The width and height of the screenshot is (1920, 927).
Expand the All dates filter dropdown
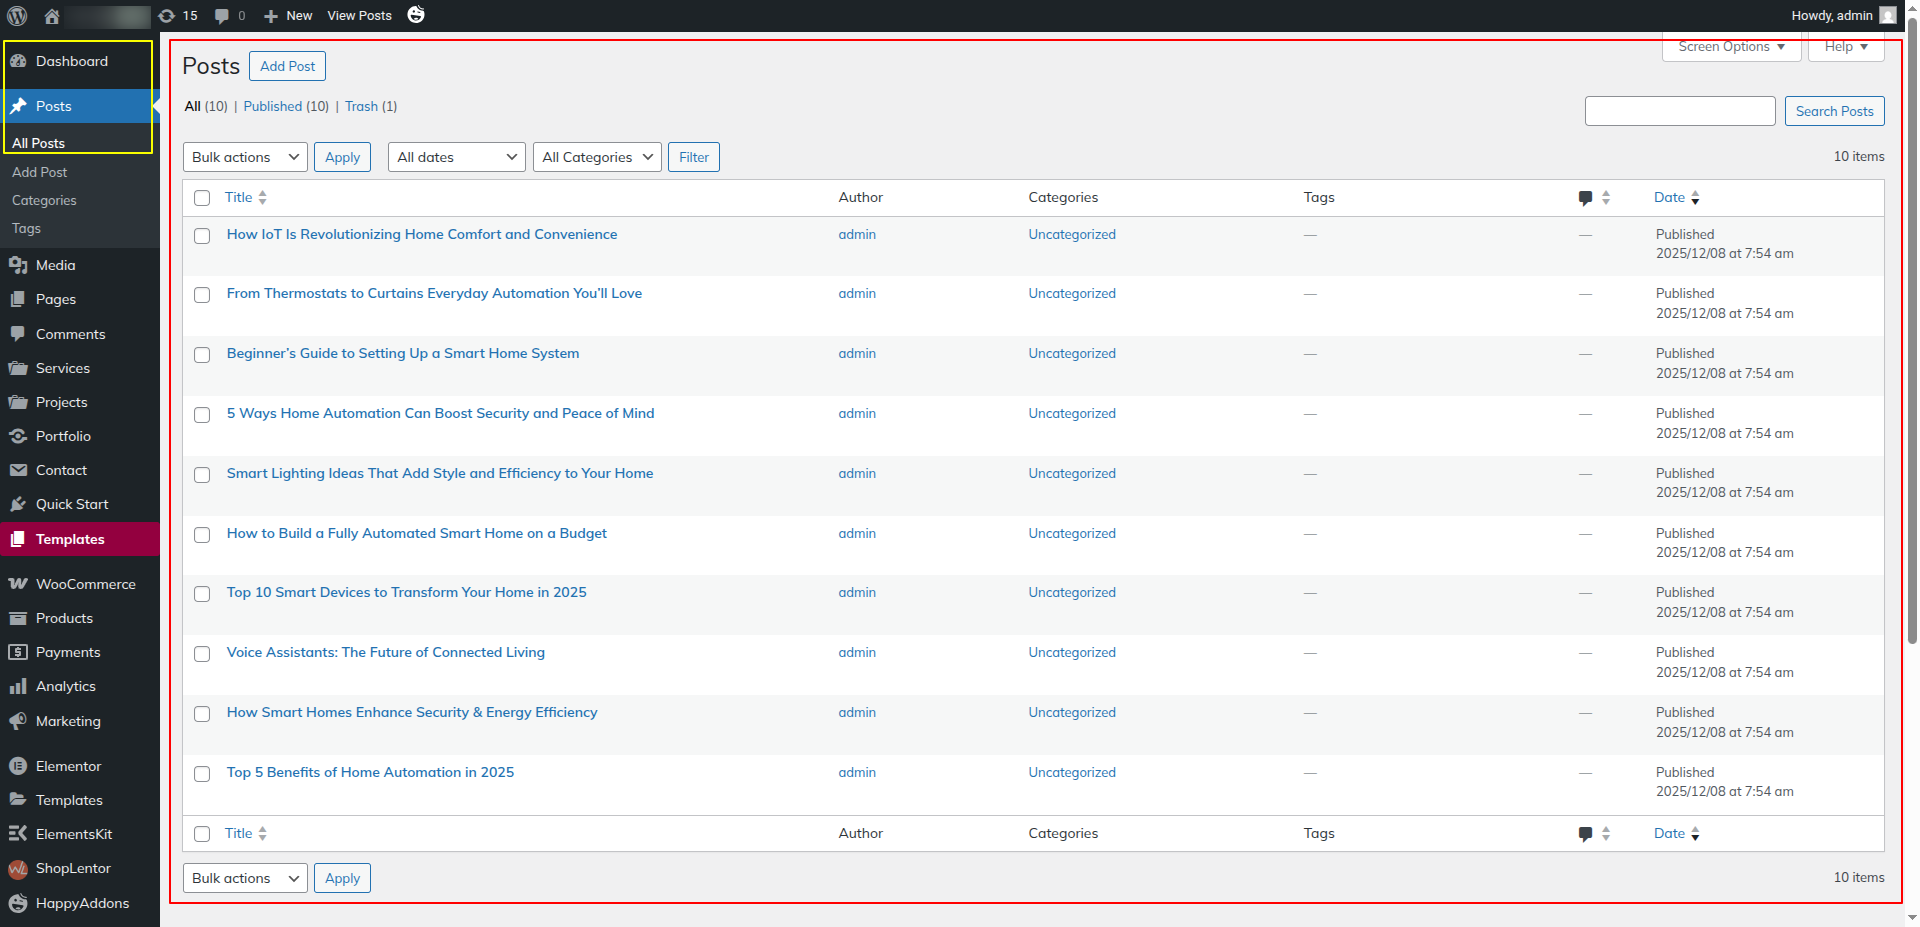[456, 157]
